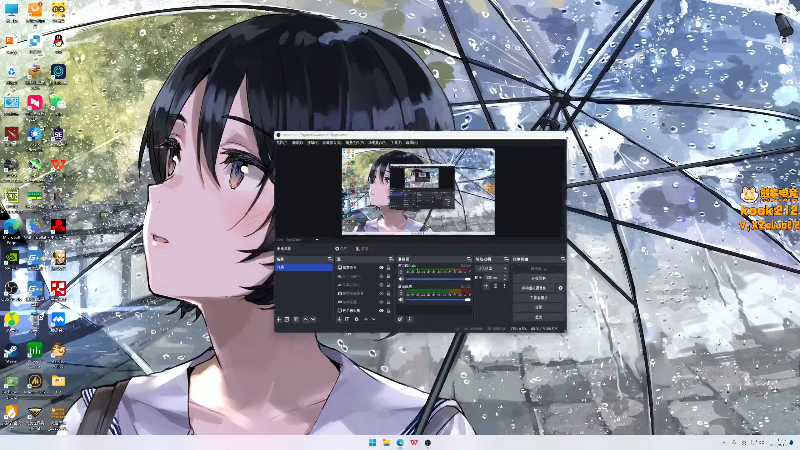Open the Profile menu in OBS
This screenshot has height=450, width=800.
coord(355,143)
